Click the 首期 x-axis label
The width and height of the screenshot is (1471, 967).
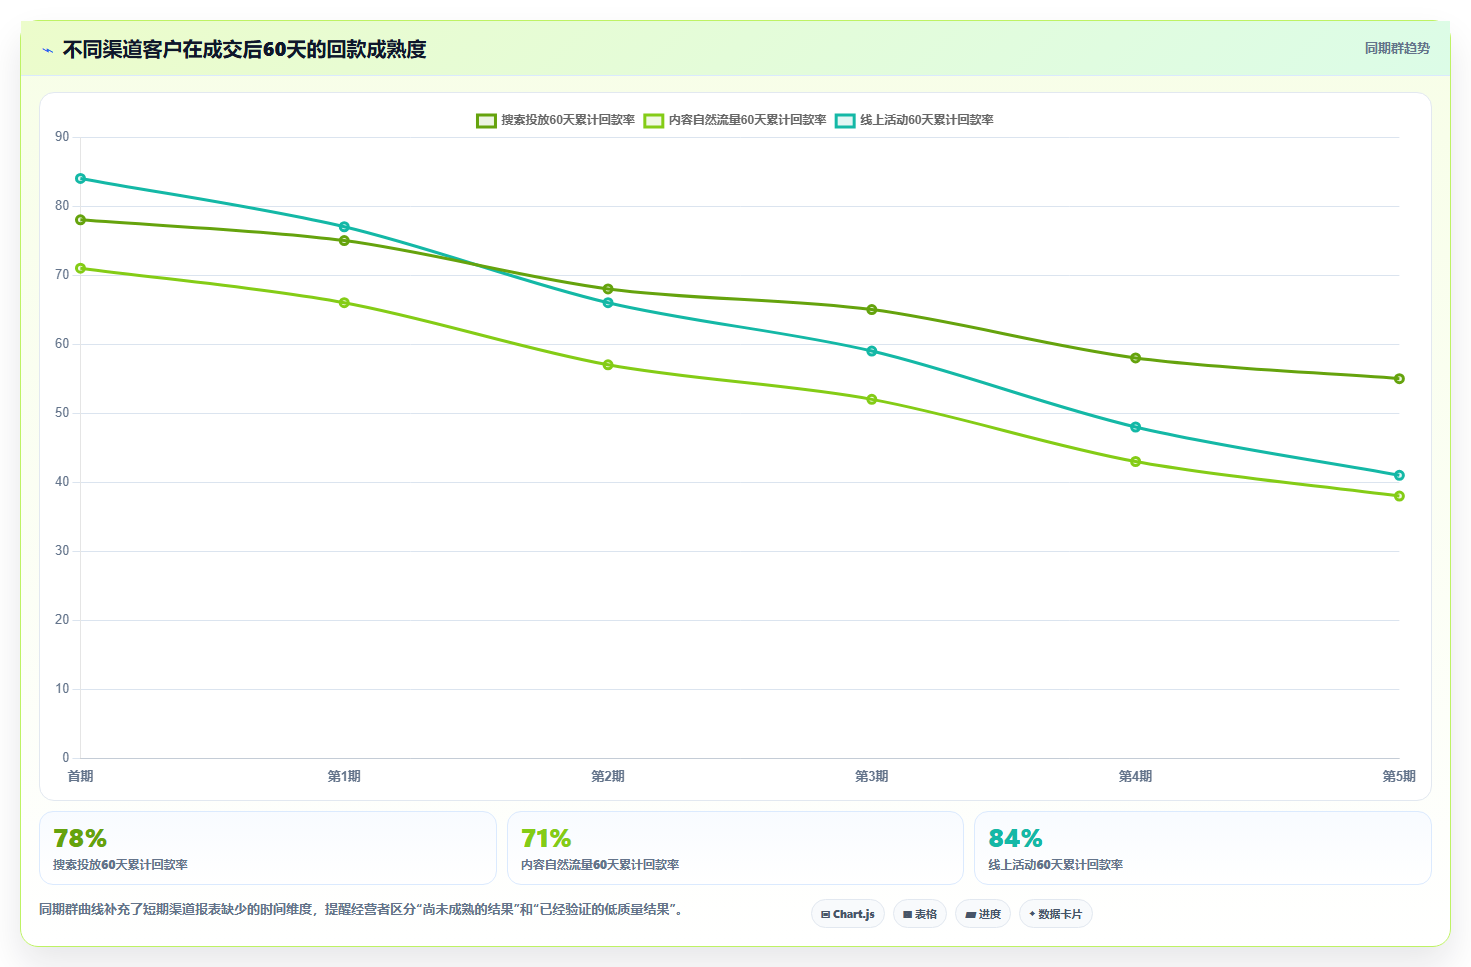click(x=81, y=776)
